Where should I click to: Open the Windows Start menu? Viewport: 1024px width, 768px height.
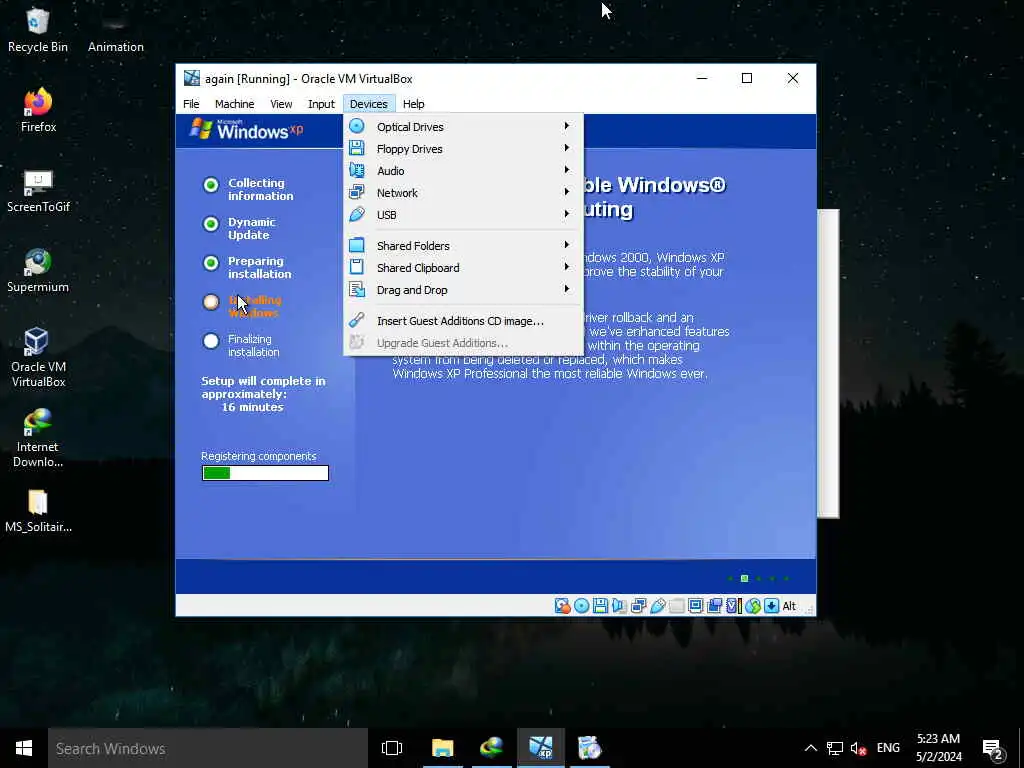[x=24, y=748]
